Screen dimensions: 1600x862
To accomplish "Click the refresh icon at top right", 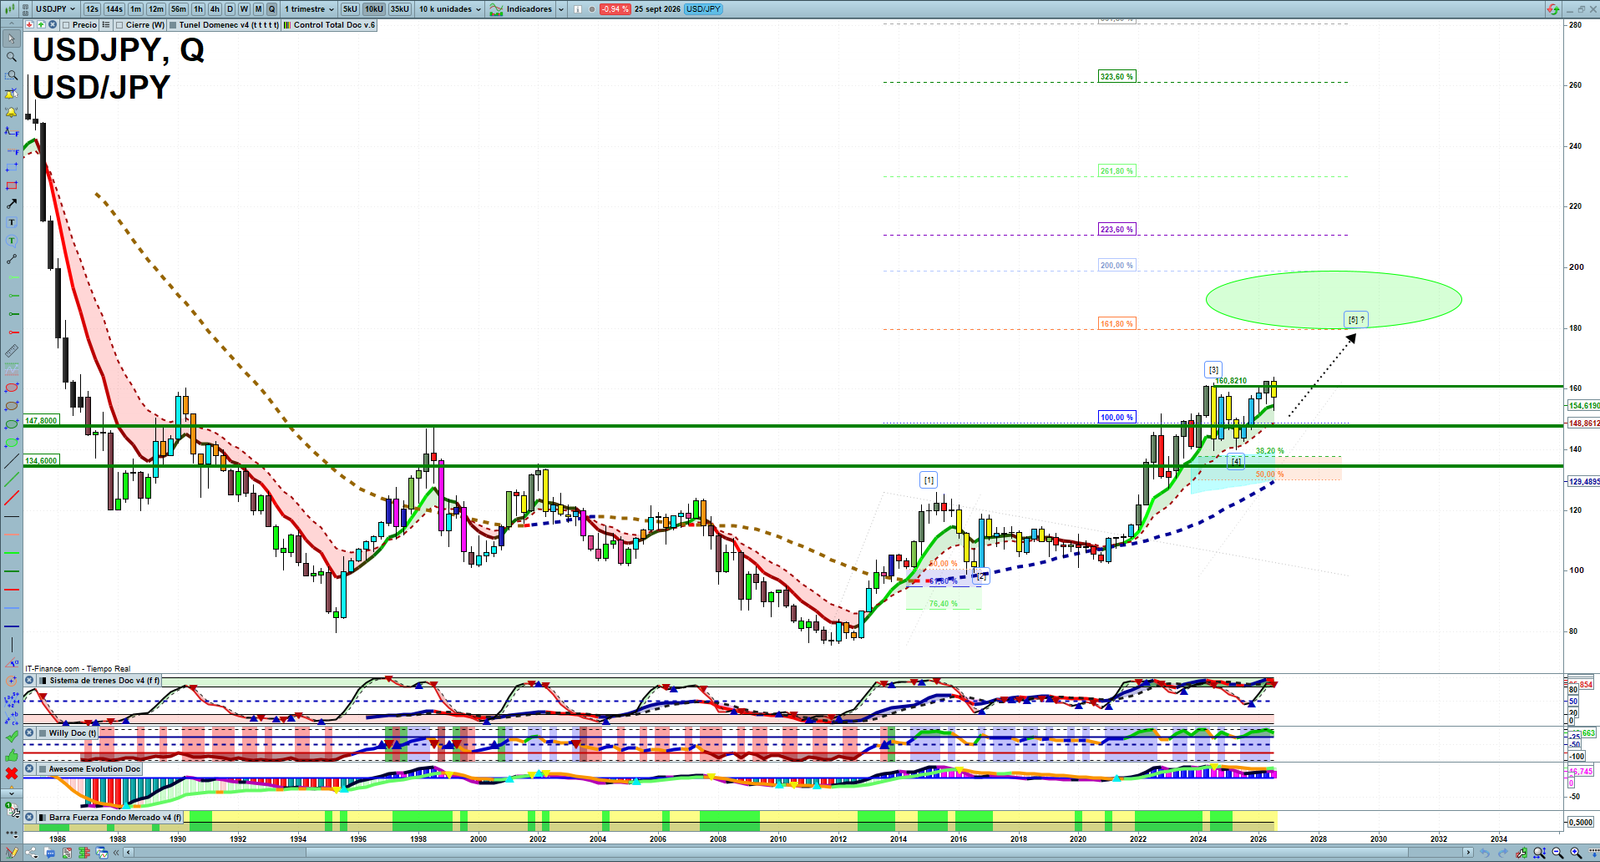I will (x=1553, y=9).
